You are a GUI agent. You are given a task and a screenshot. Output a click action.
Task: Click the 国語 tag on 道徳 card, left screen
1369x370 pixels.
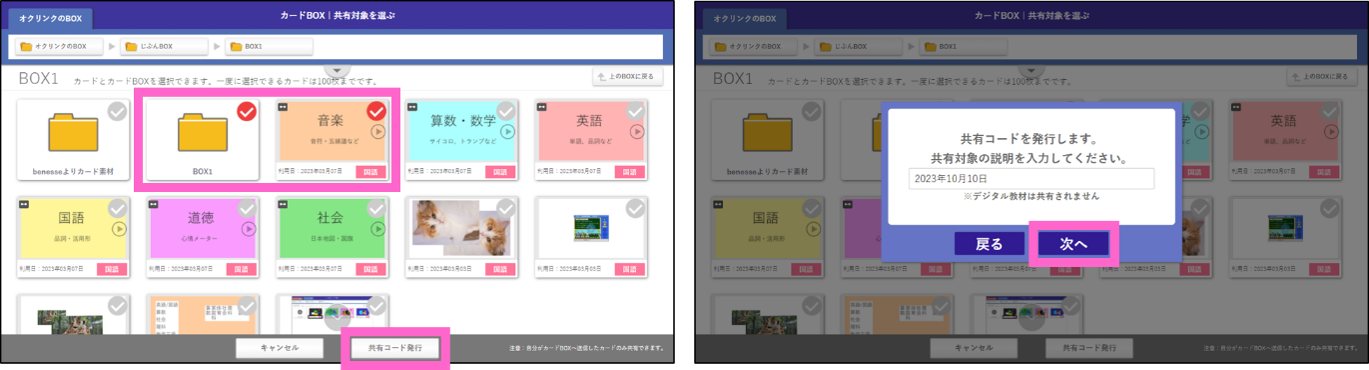pyautogui.click(x=242, y=269)
